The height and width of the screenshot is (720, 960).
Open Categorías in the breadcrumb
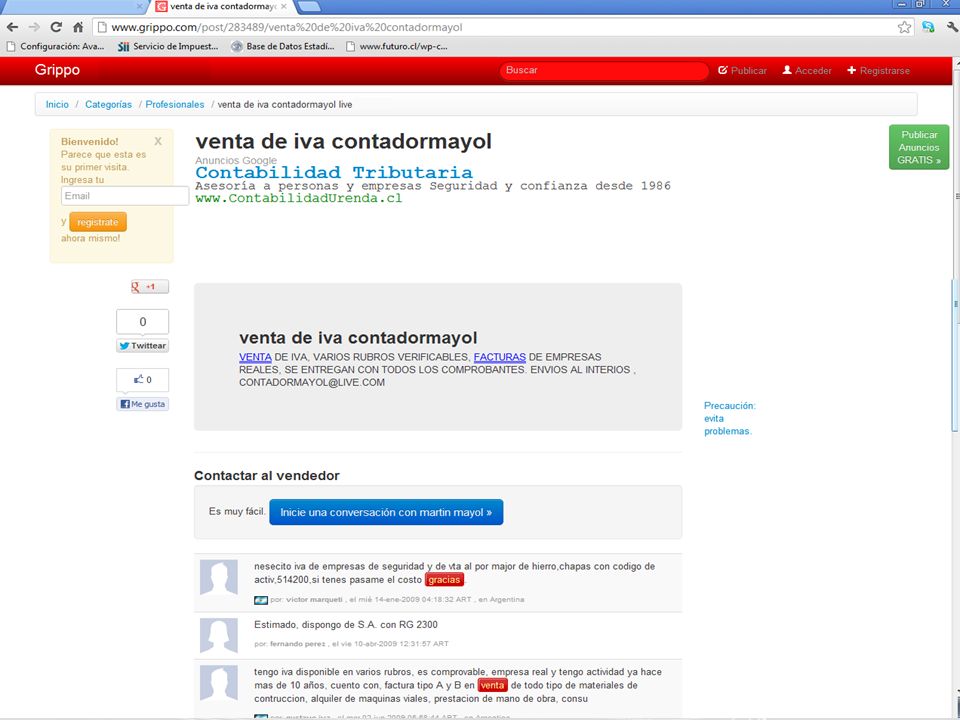(x=108, y=105)
